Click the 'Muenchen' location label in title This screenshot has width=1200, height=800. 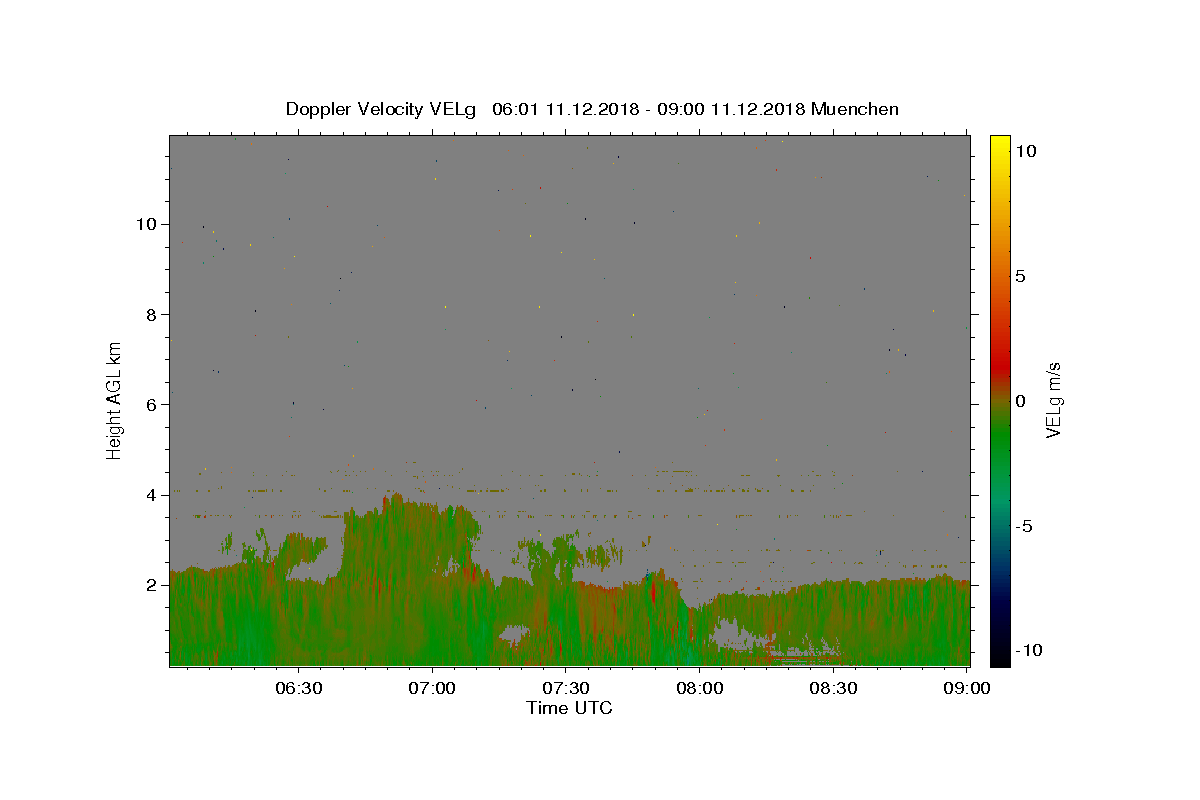855,109
